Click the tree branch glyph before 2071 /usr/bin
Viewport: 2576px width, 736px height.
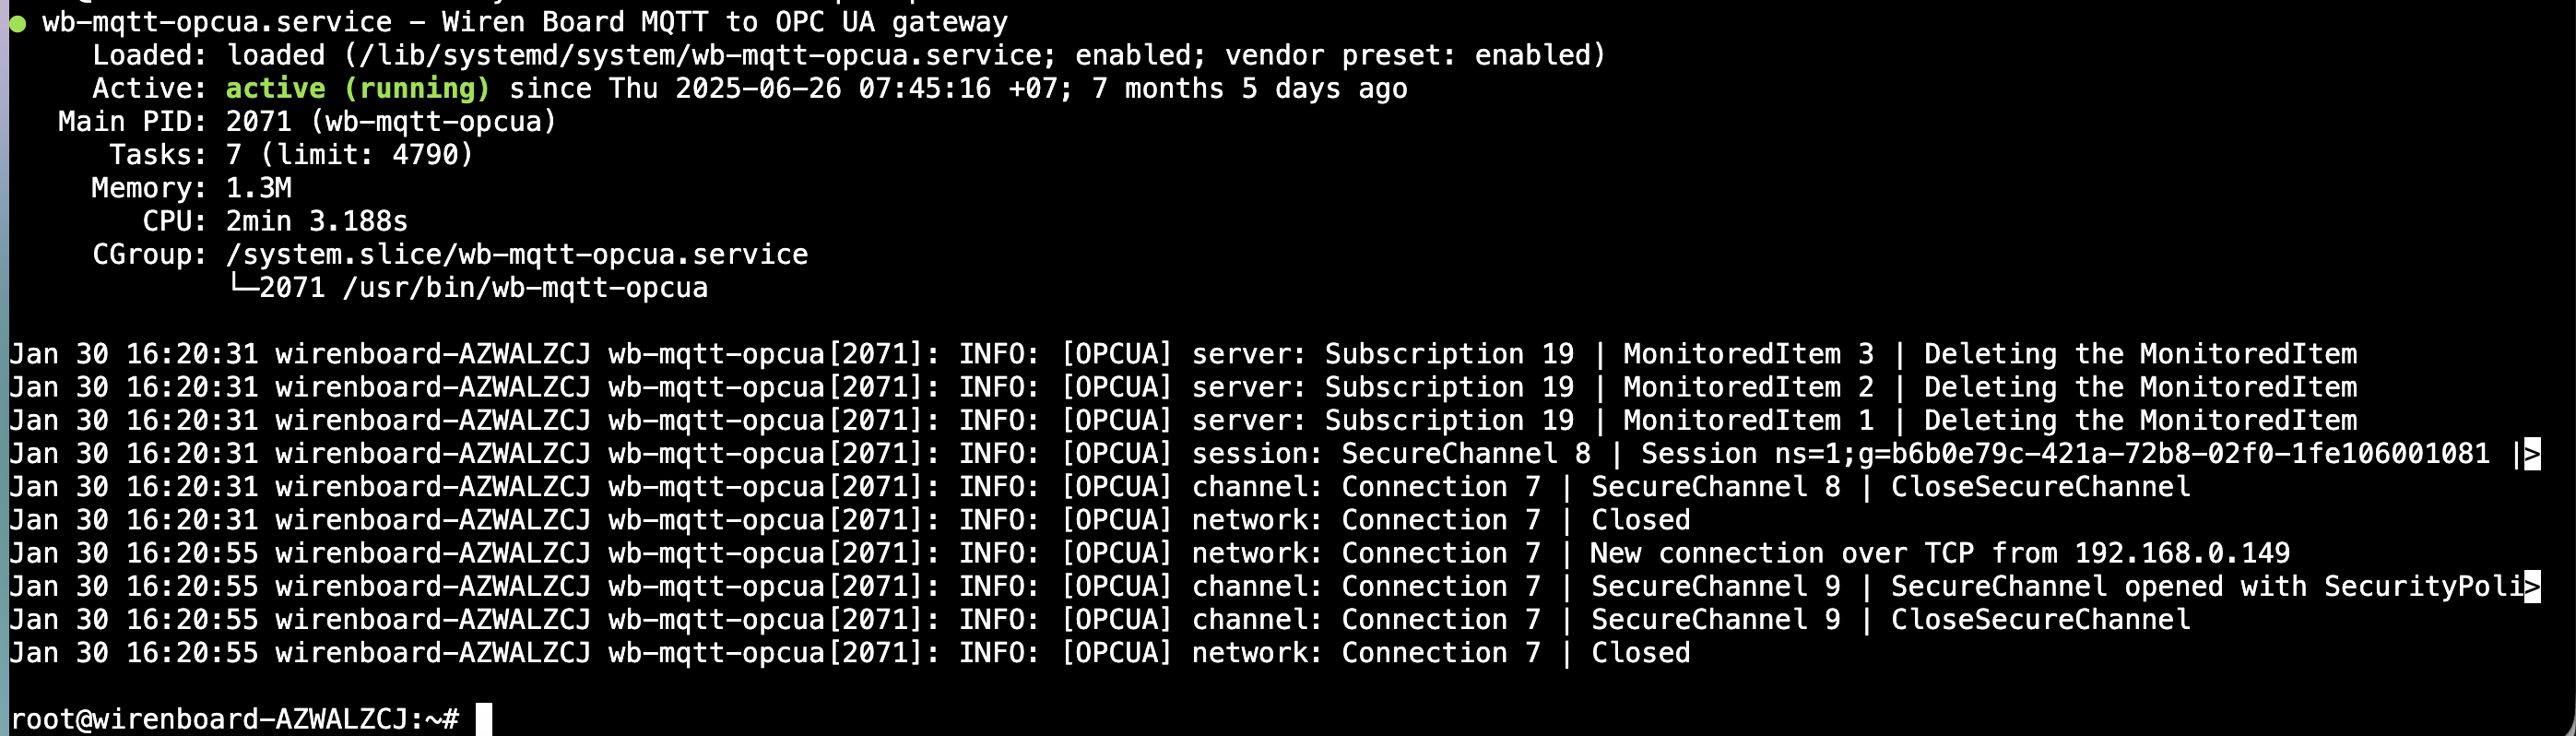click(x=243, y=287)
